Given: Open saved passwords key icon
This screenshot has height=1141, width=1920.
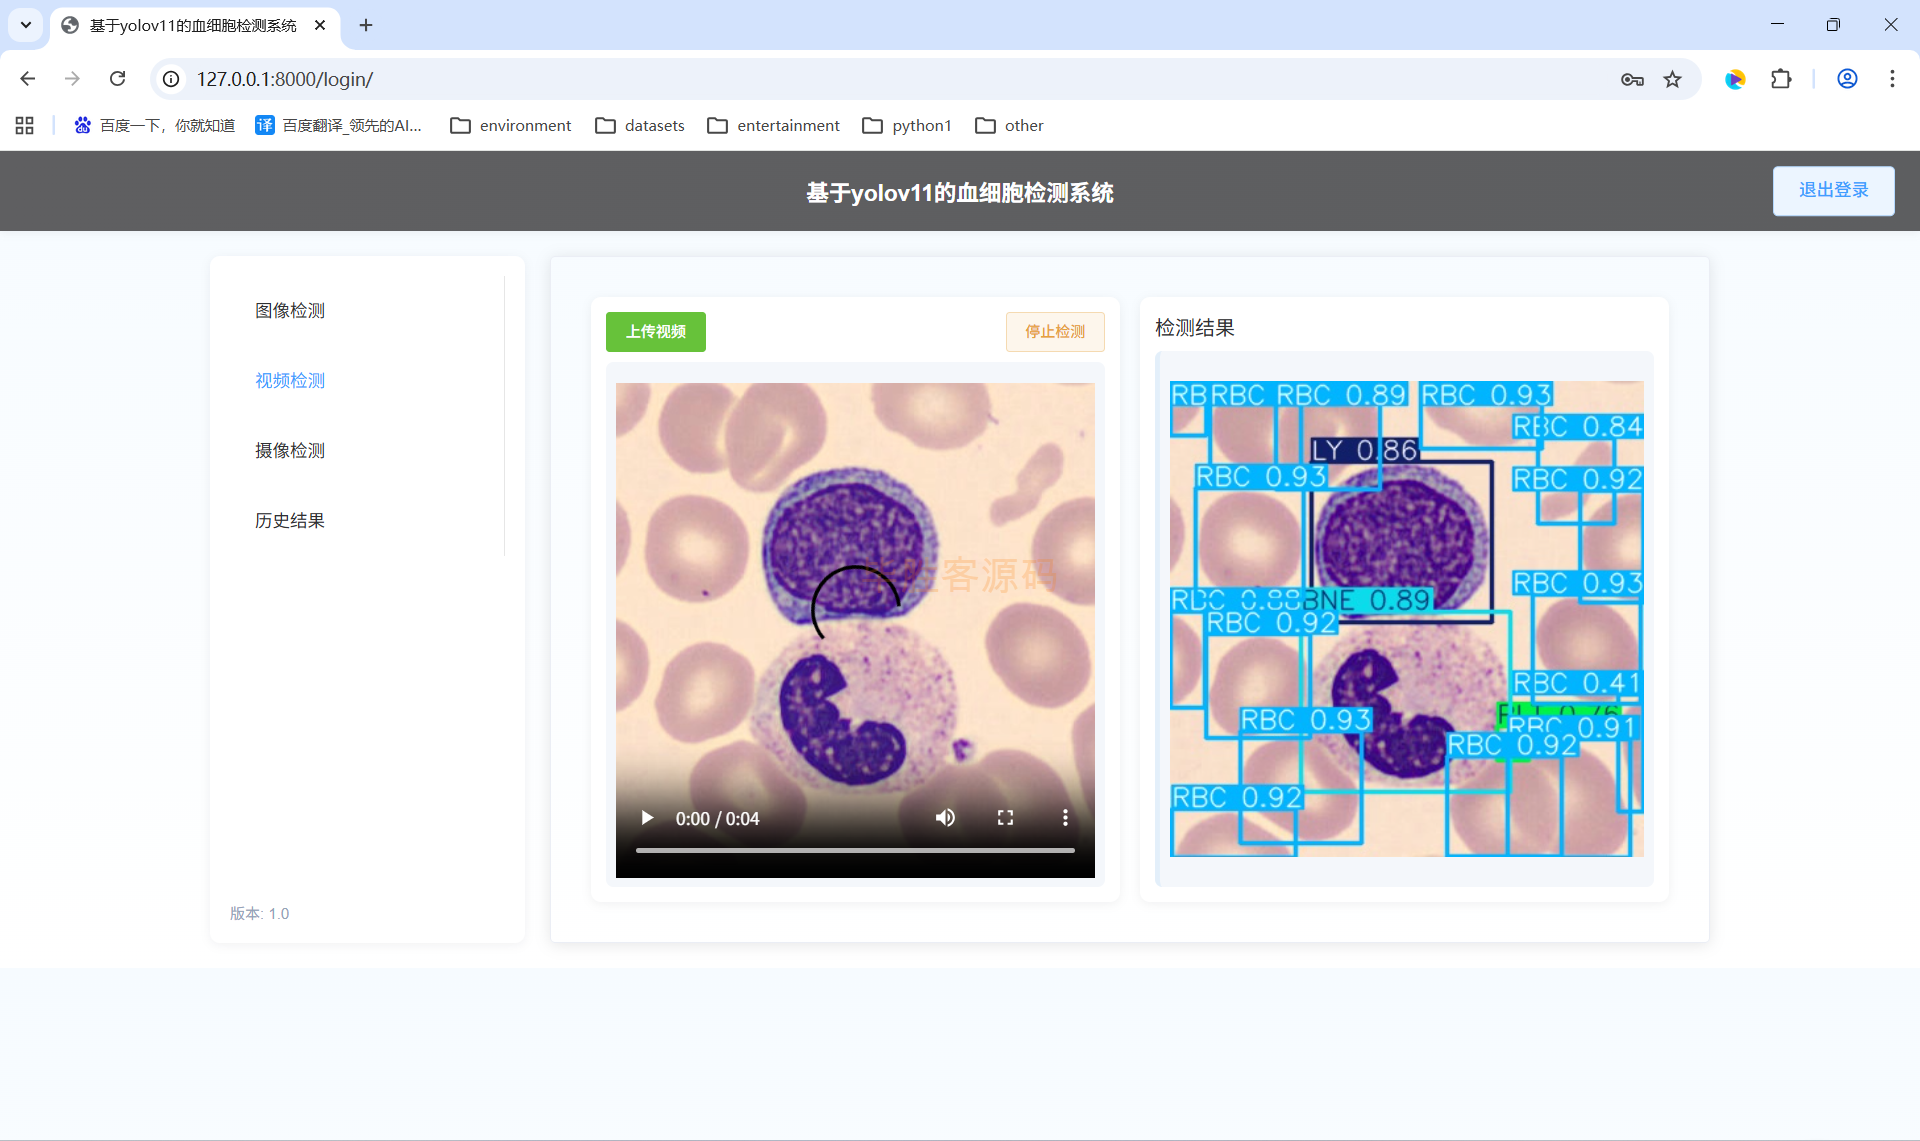Looking at the screenshot, I should pos(1632,79).
